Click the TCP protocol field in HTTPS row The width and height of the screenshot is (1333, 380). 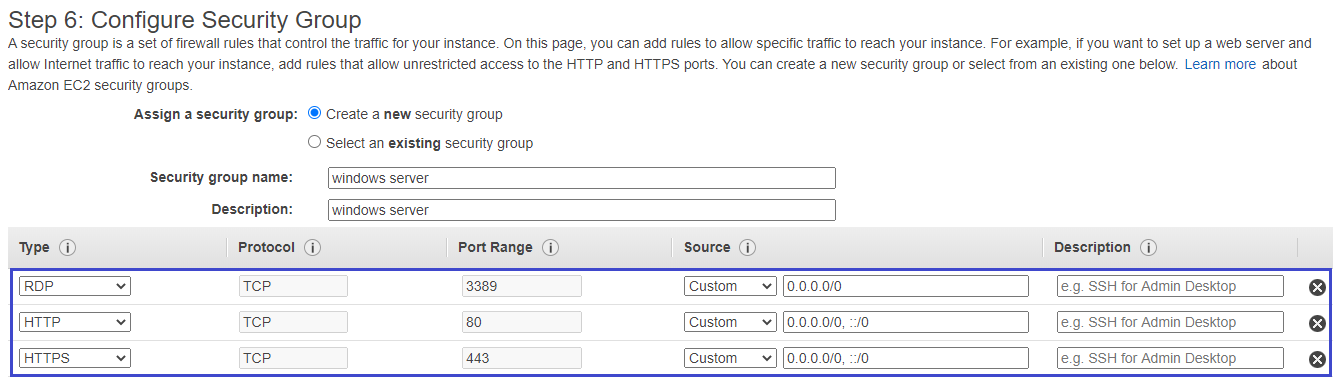[x=293, y=358]
